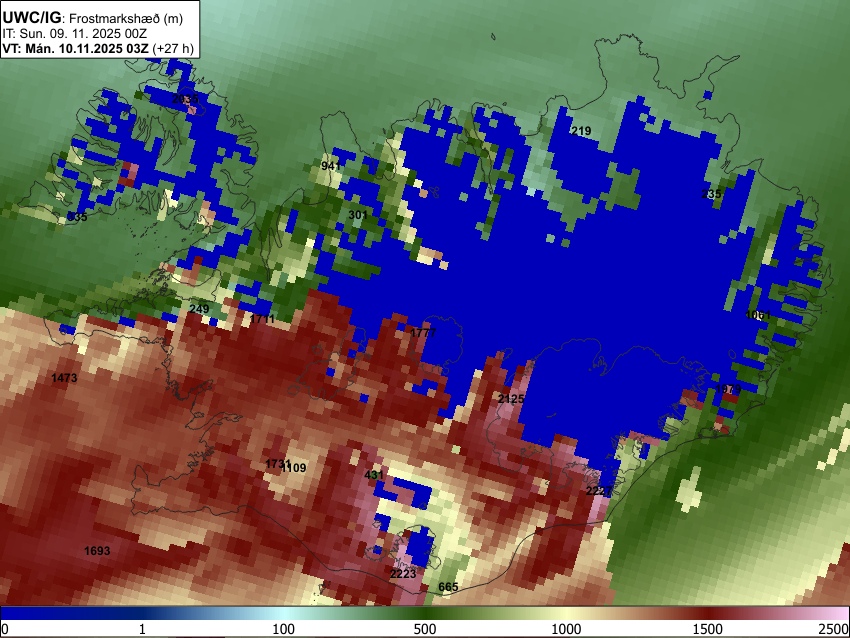Click map value label 2223

[x=403, y=574]
